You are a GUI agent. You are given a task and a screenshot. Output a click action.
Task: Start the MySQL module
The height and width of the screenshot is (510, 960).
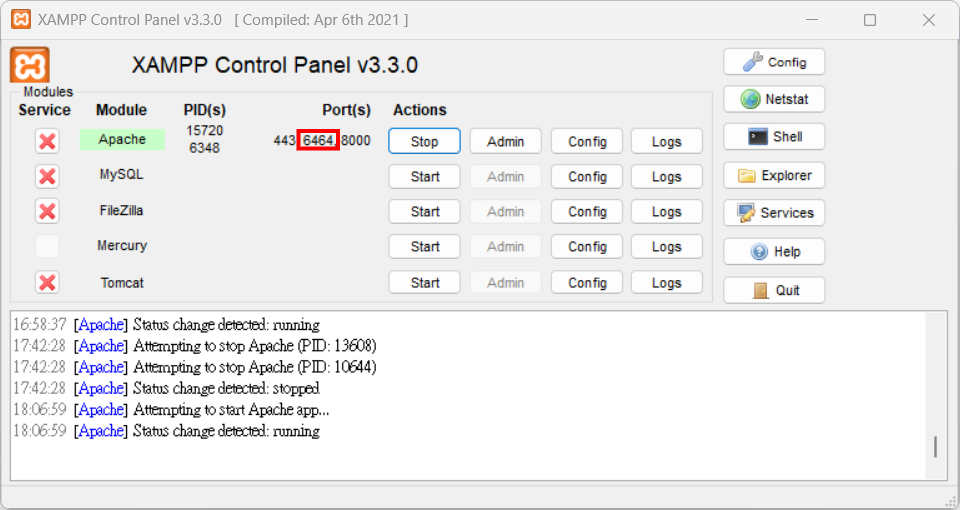click(x=424, y=177)
